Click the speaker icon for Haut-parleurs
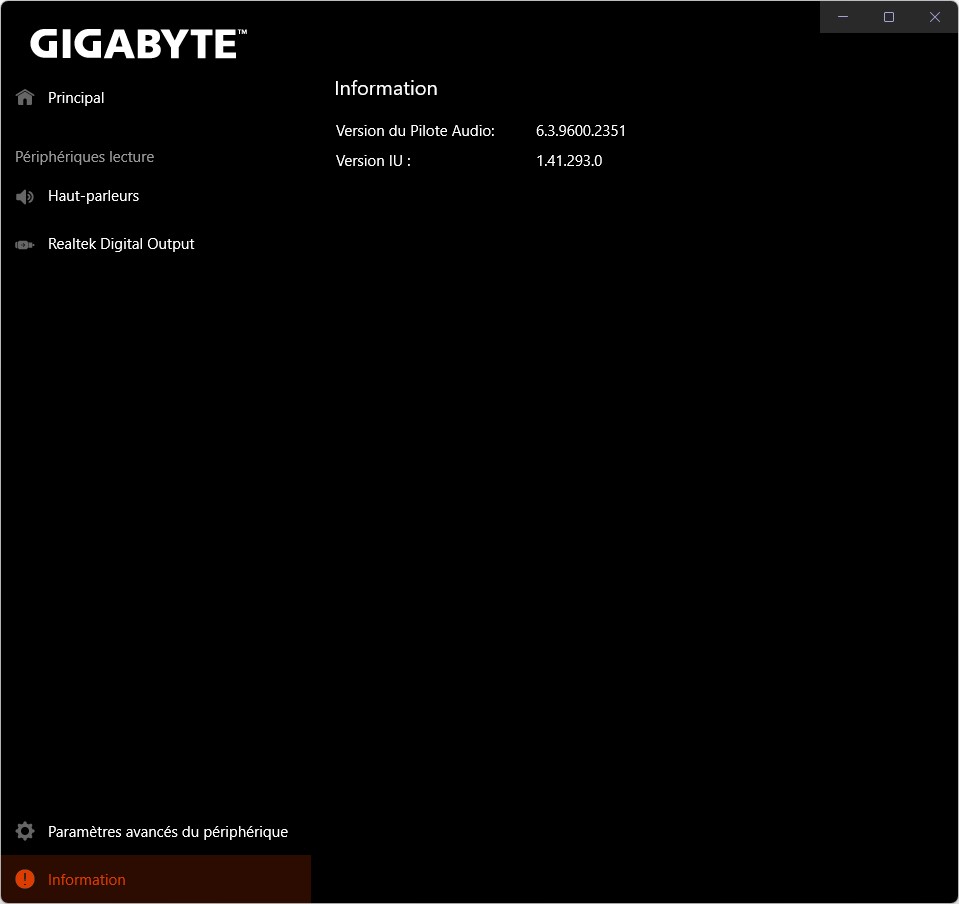The width and height of the screenshot is (959, 904). (25, 196)
